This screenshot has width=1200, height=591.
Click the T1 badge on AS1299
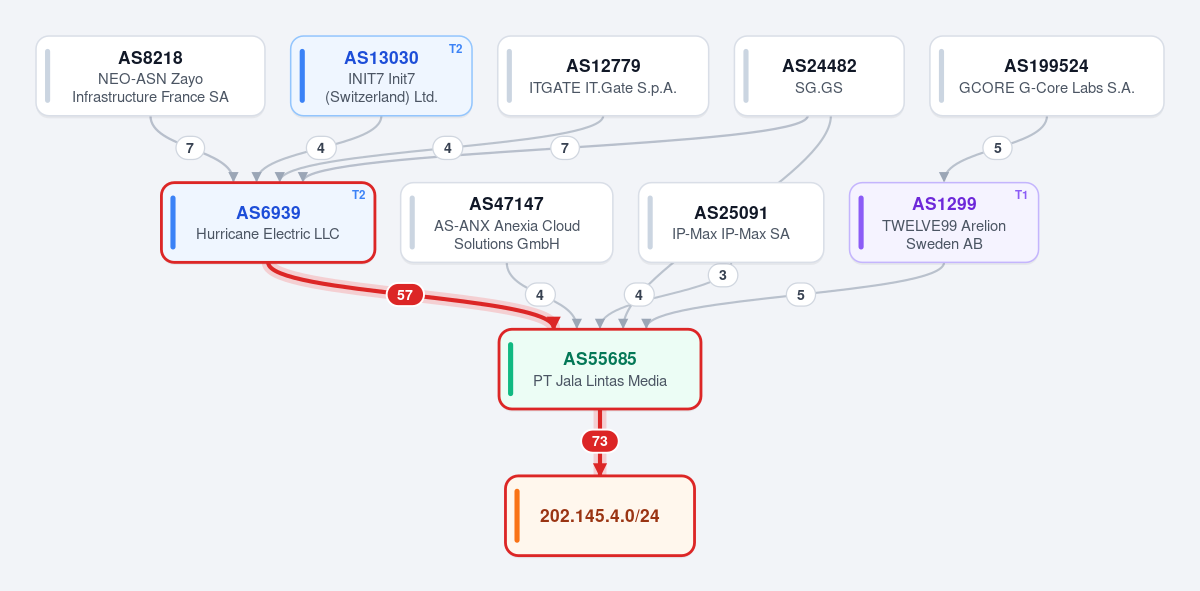(1021, 195)
